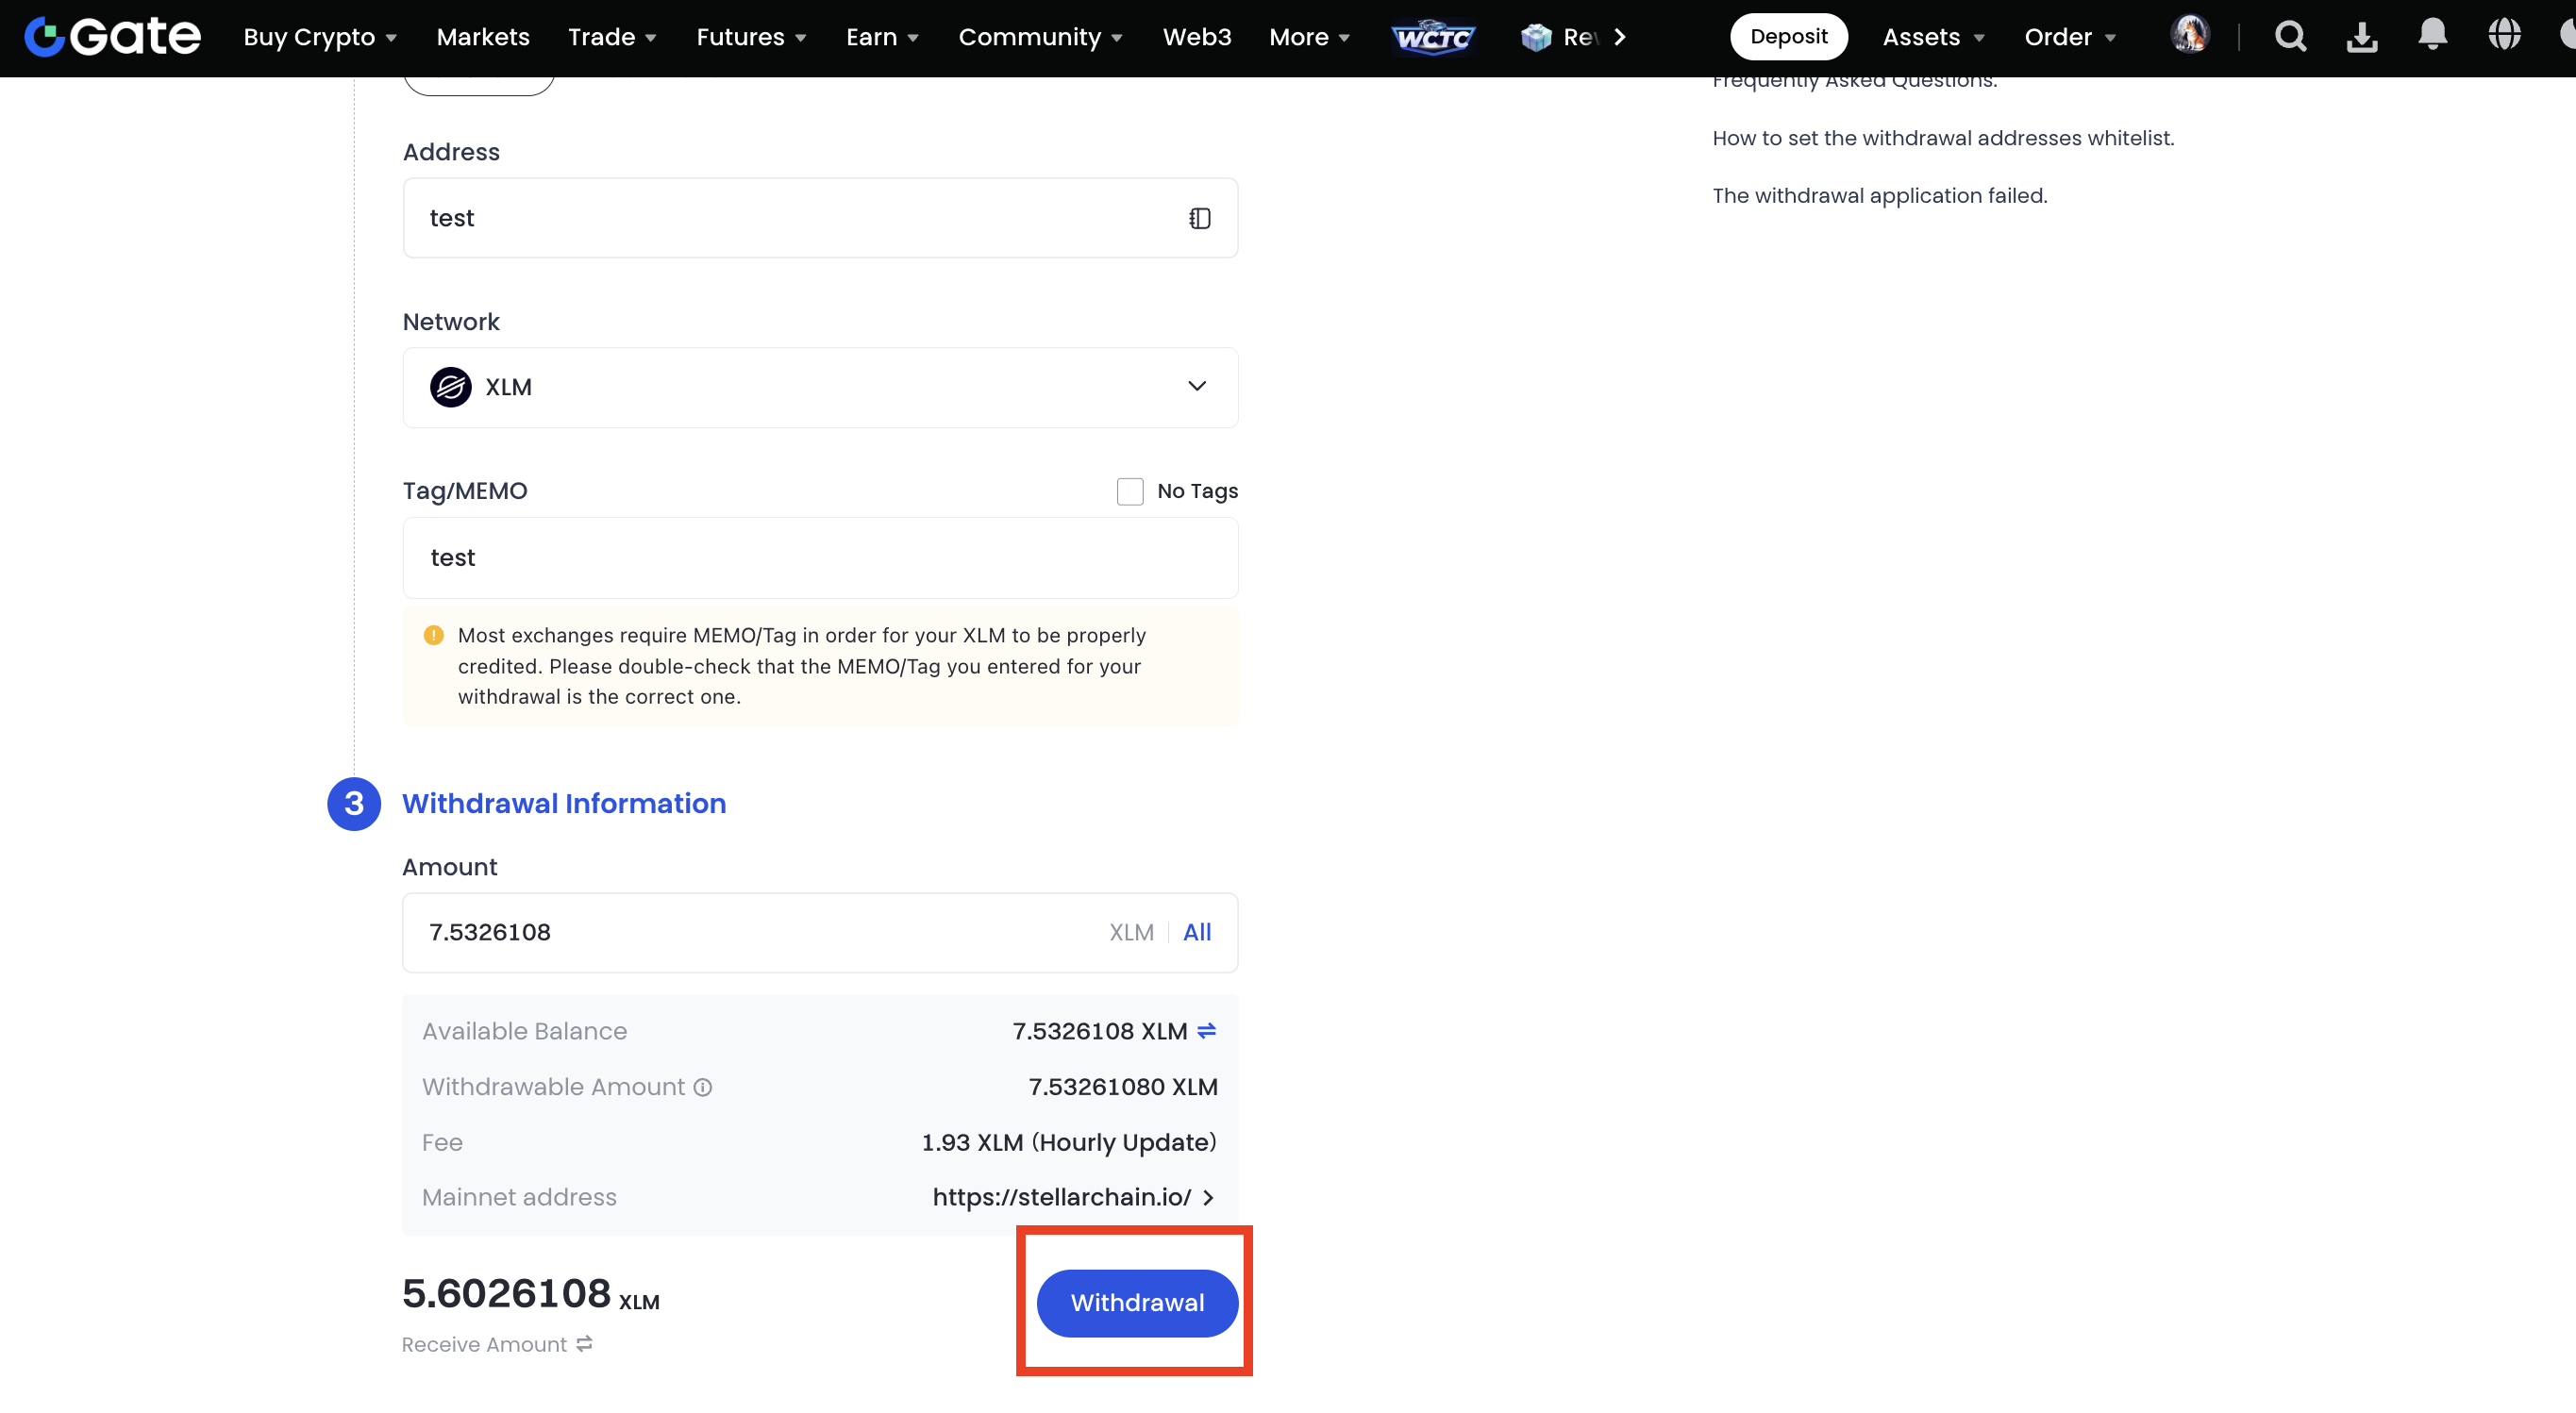Open the user profile avatar

[x=2189, y=35]
